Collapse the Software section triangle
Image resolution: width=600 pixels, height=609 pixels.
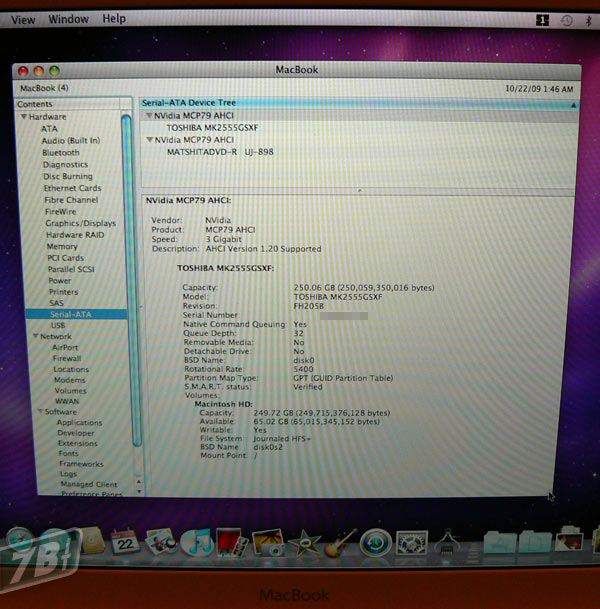click(x=40, y=411)
